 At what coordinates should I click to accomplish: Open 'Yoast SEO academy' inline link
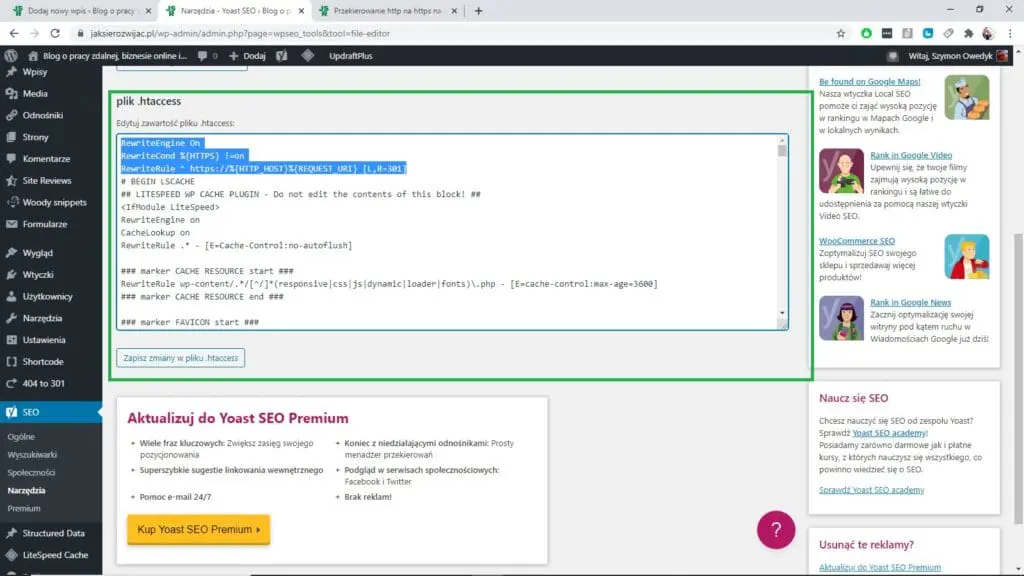889,433
